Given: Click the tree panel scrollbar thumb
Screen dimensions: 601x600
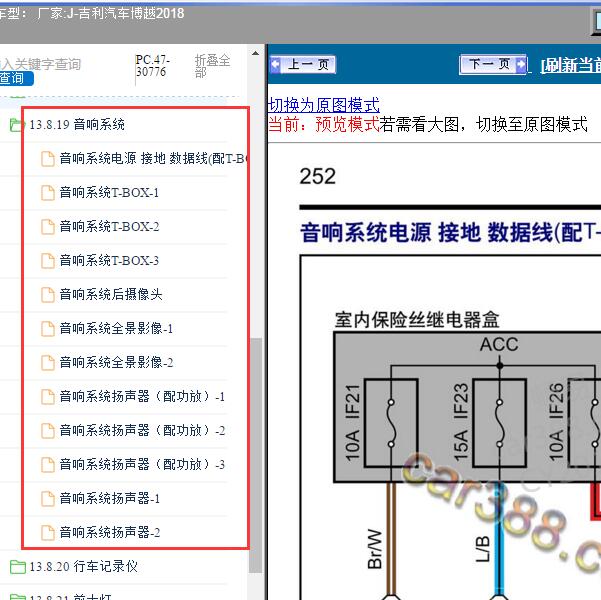Looking at the screenshot, I should pyautogui.click(x=256, y=455).
